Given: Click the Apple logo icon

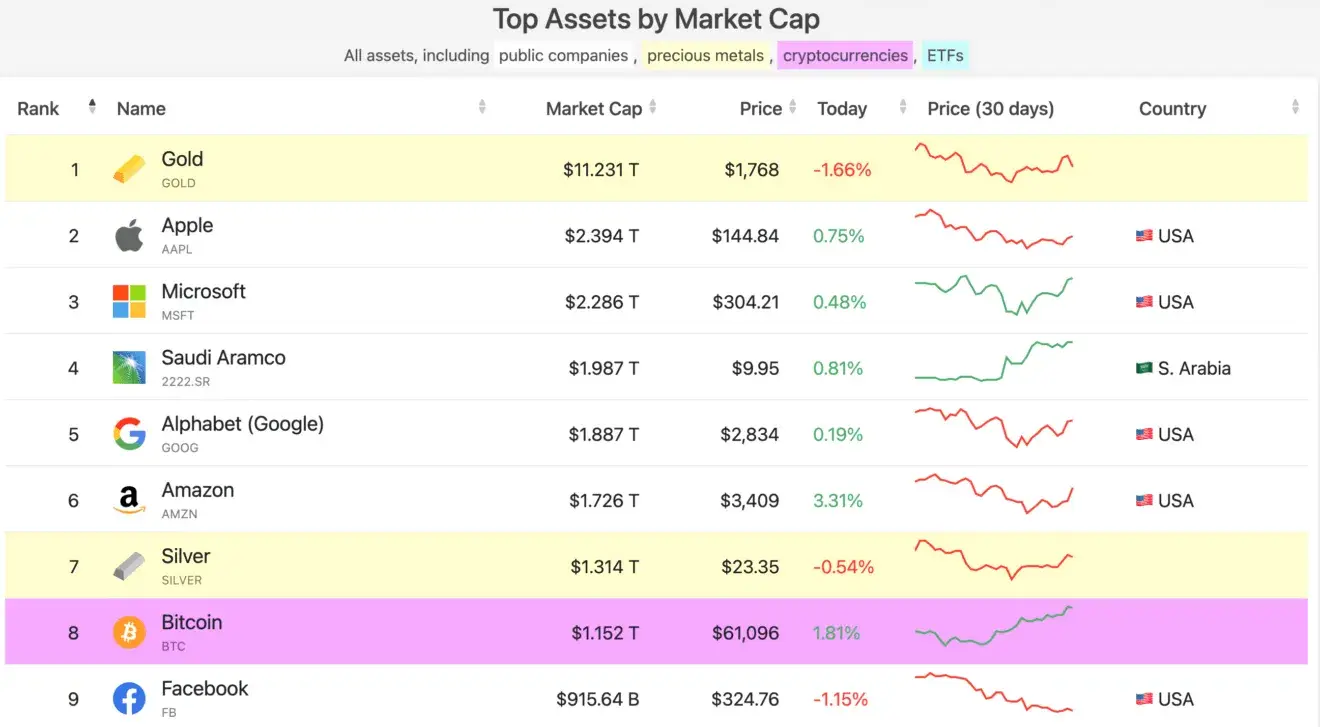Looking at the screenshot, I should [129, 236].
